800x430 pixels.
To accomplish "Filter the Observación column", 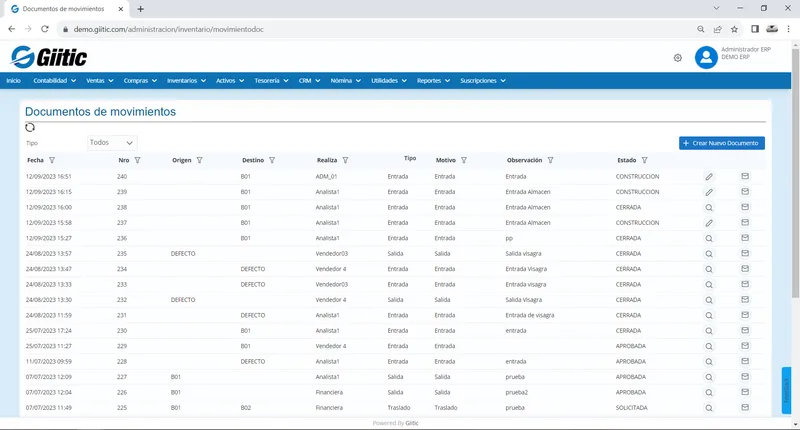I will tap(551, 160).
